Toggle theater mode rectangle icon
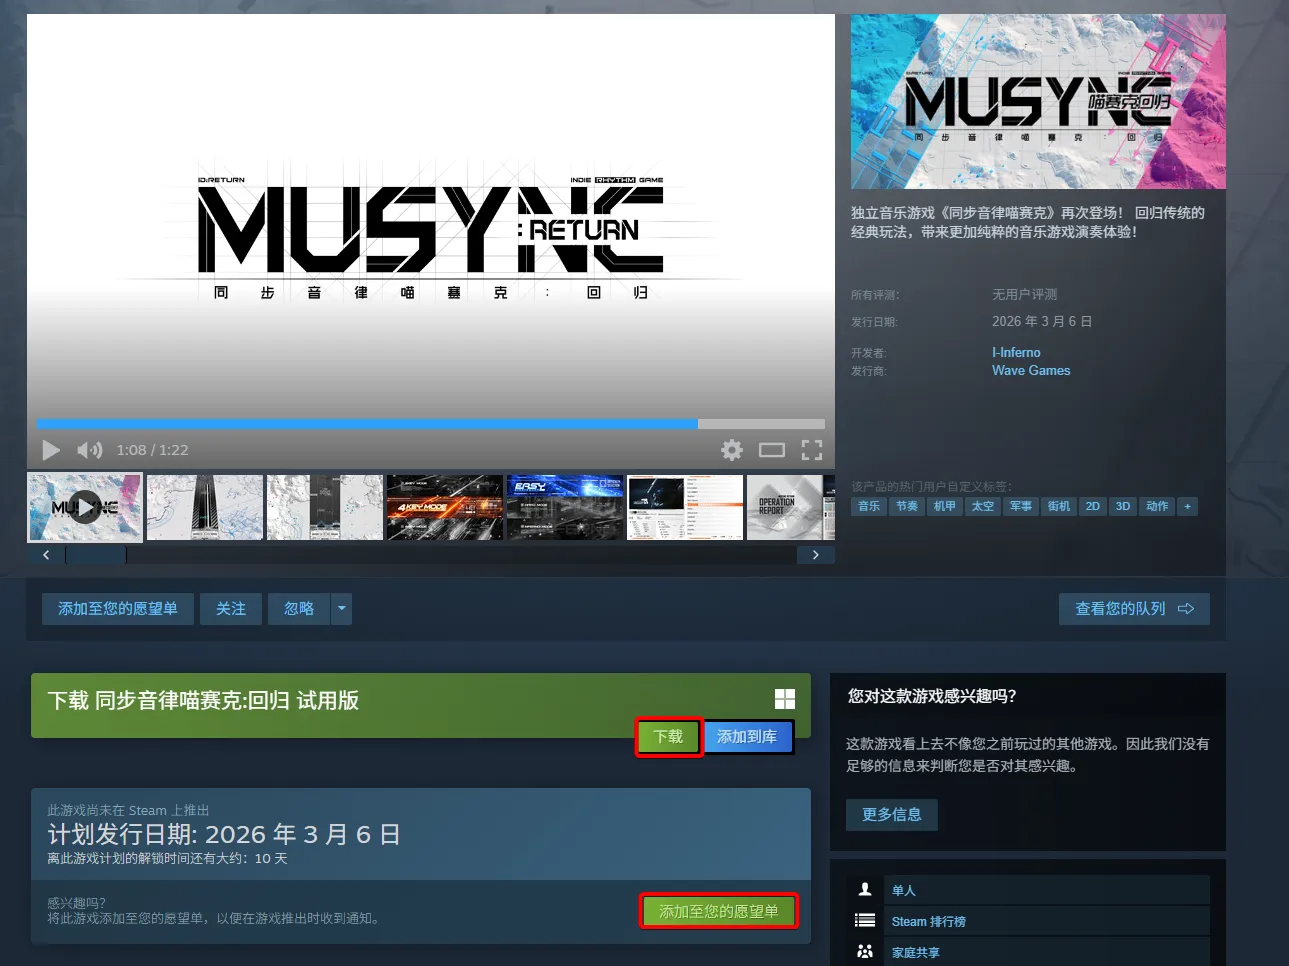 coord(772,450)
